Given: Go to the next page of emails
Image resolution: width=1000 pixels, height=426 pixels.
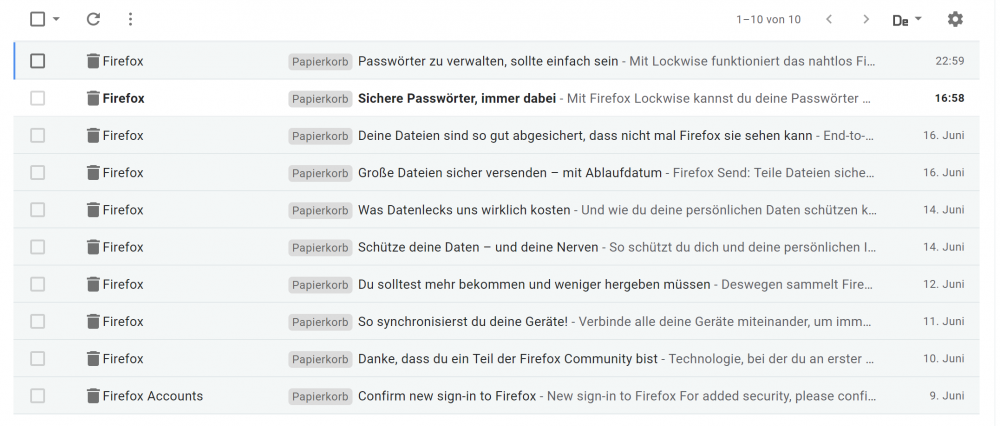Looking at the screenshot, I should [x=866, y=19].
